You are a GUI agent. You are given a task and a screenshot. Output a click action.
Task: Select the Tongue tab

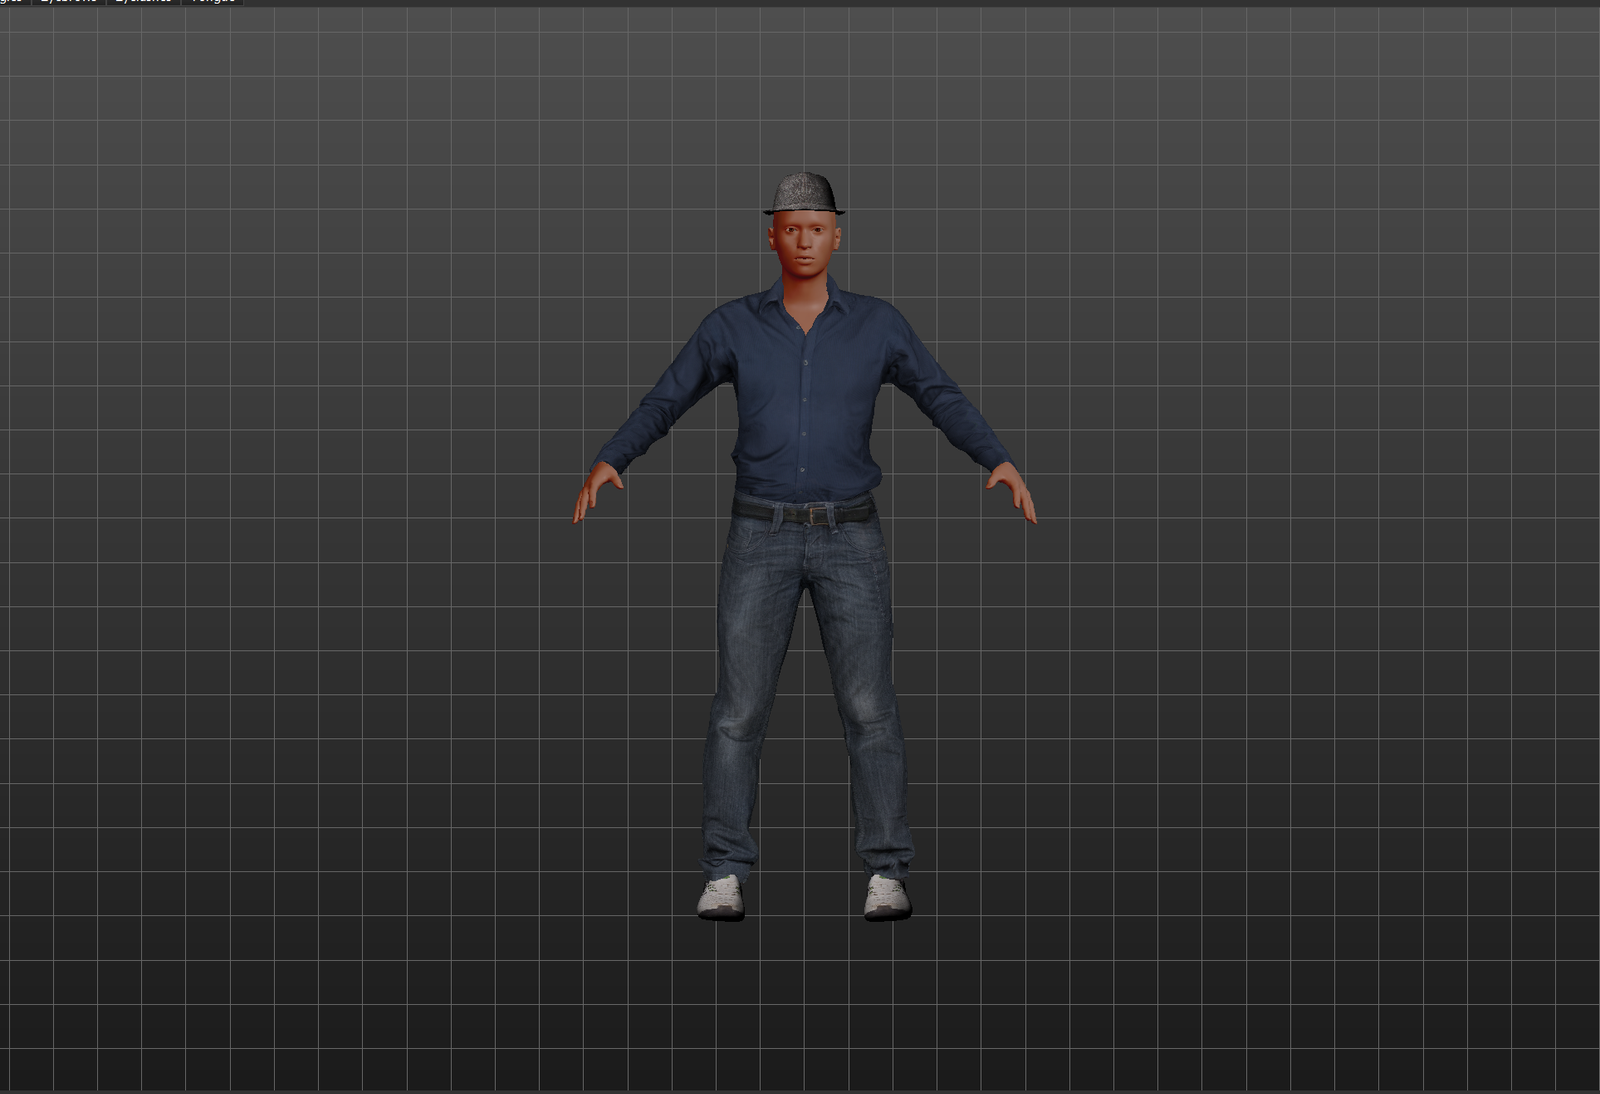coord(212,1)
